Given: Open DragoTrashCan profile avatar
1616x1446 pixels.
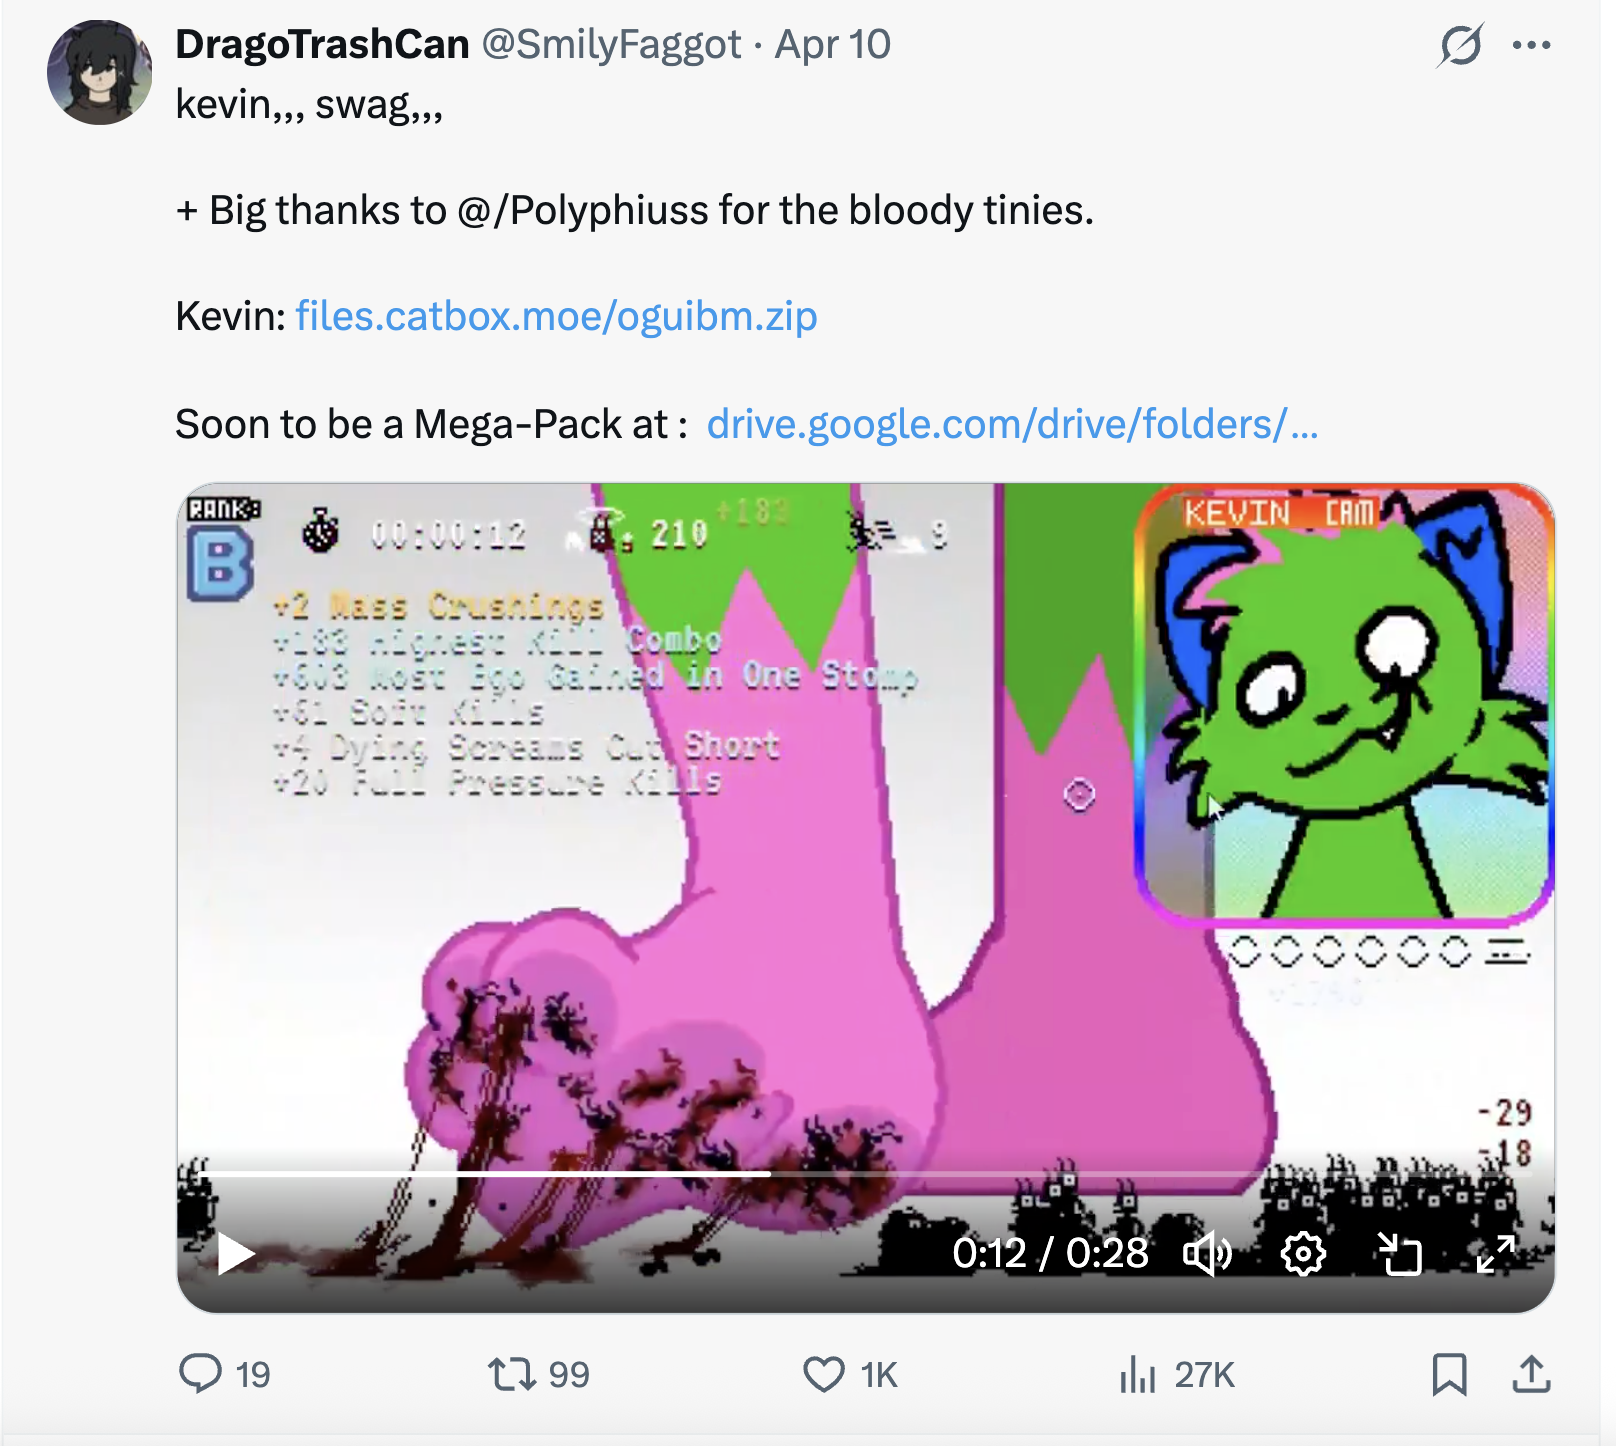Looking at the screenshot, I should tap(99, 72).
